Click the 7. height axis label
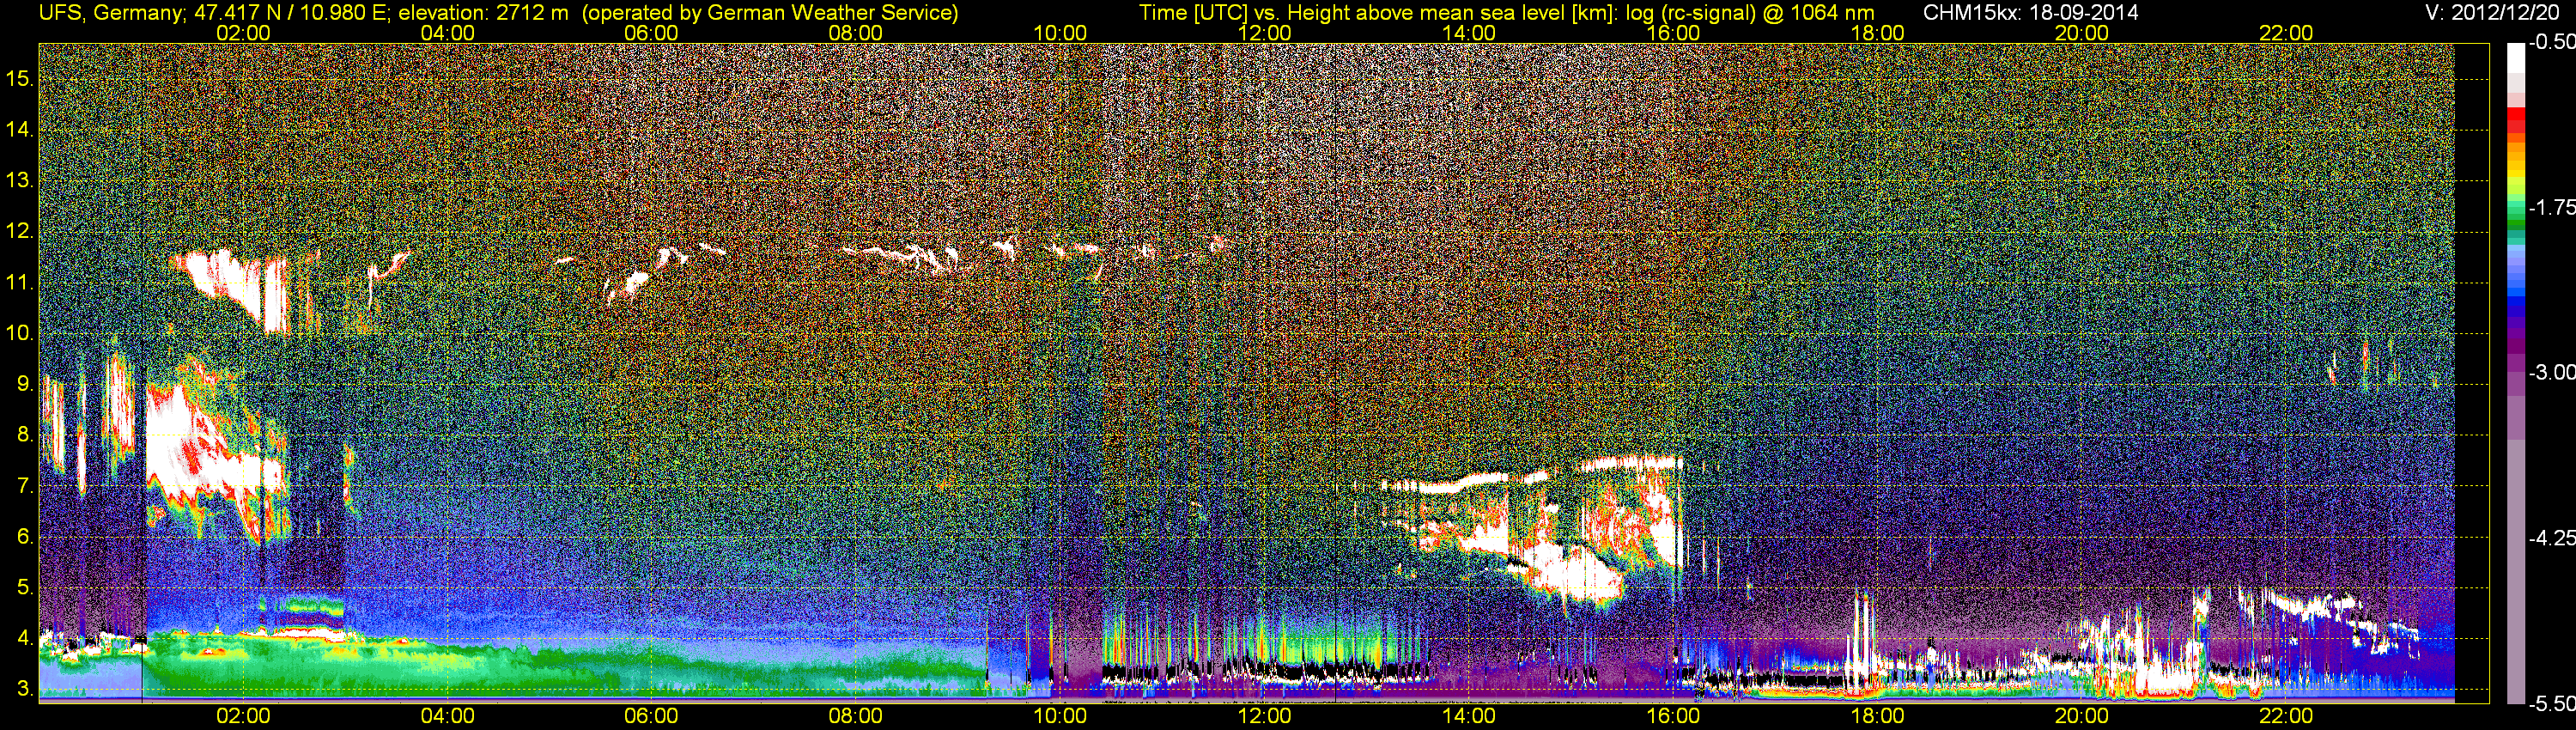Screen dimensions: 2576x730 [x=25, y=486]
